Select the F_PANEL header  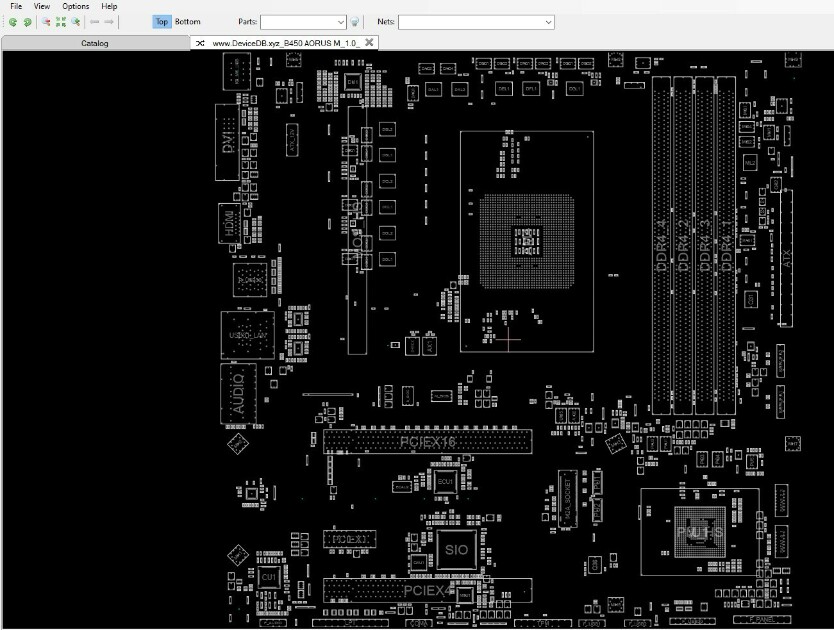point(762,619)
